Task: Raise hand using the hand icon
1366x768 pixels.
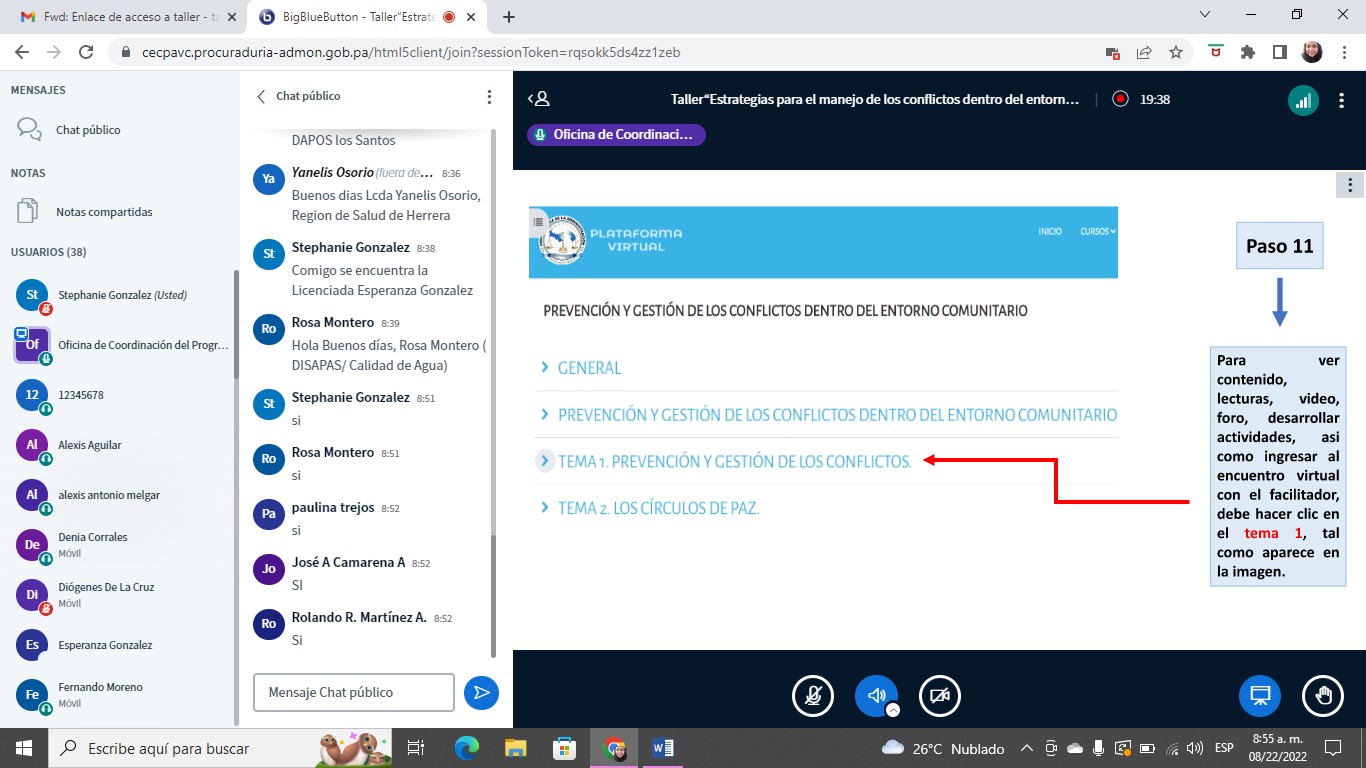Action: [1323, 696]
